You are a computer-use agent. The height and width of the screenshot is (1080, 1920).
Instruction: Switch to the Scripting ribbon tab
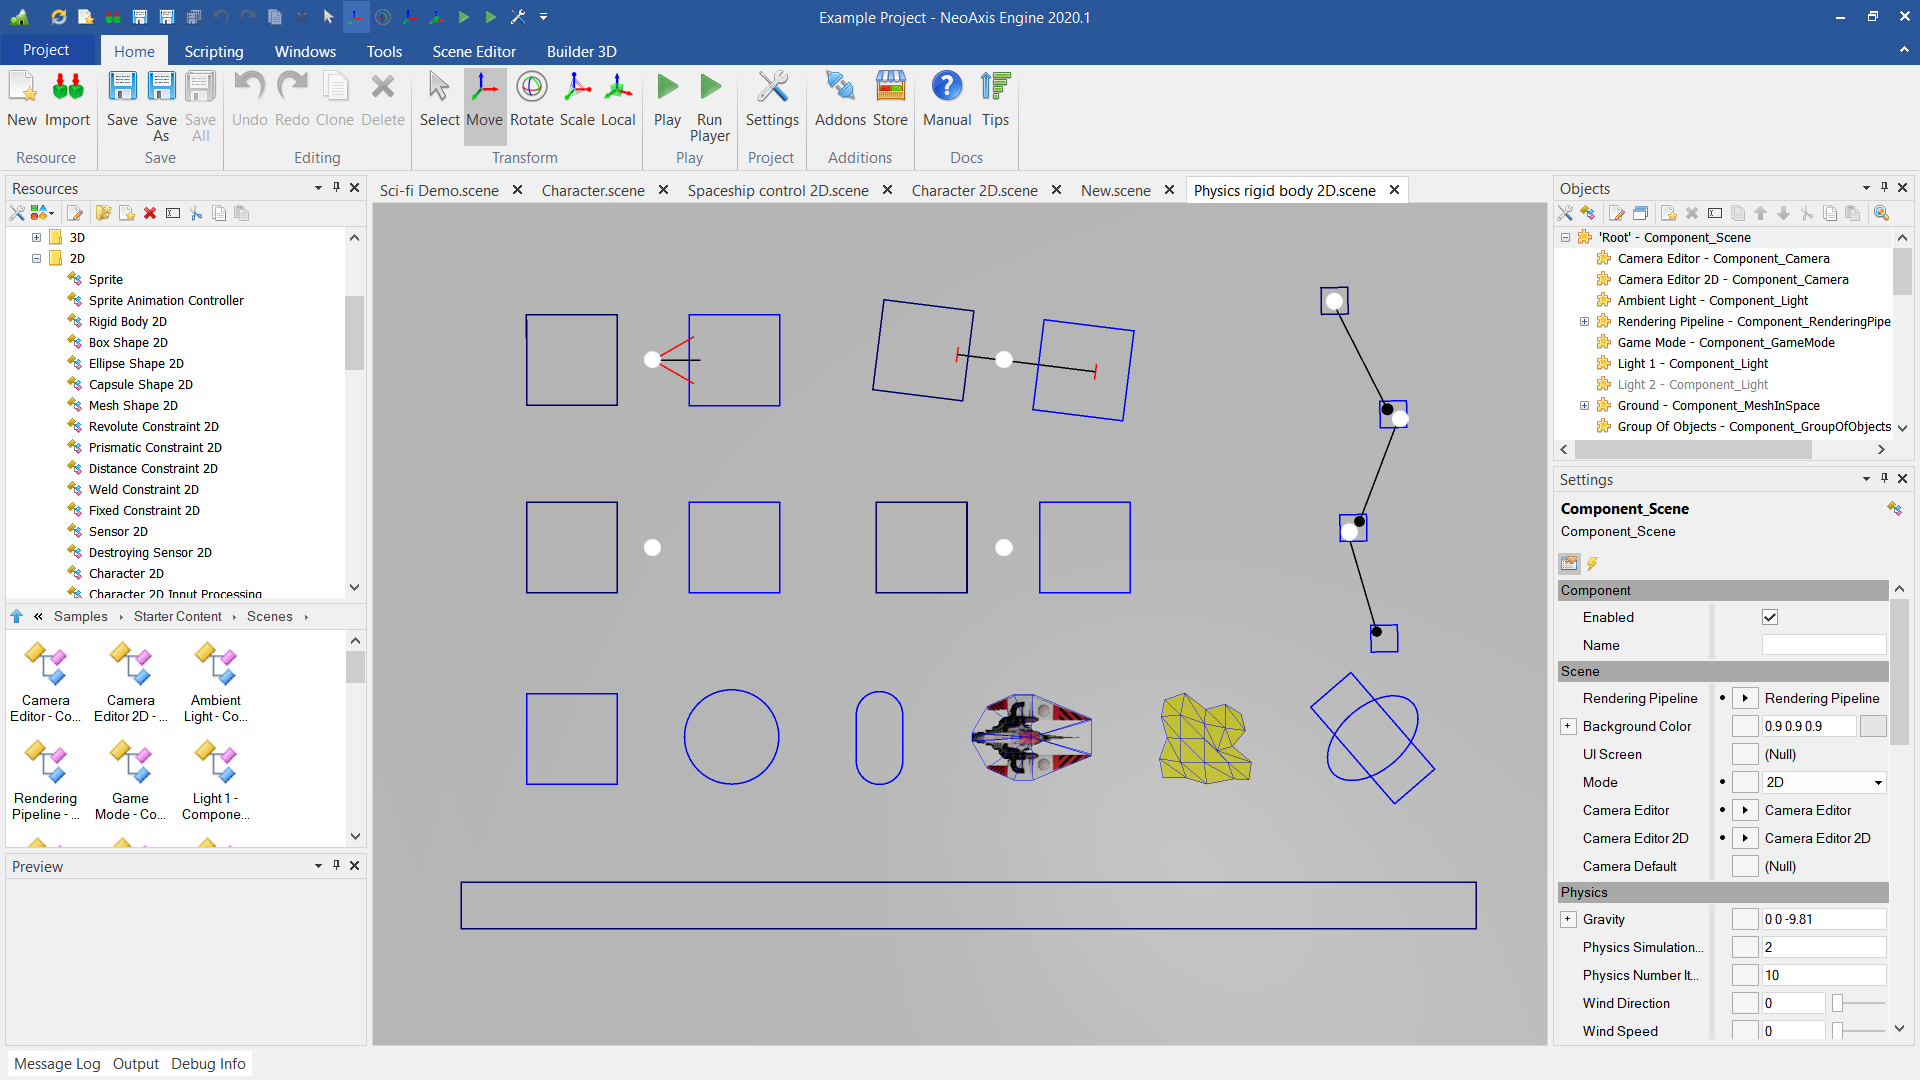[212, 51]
